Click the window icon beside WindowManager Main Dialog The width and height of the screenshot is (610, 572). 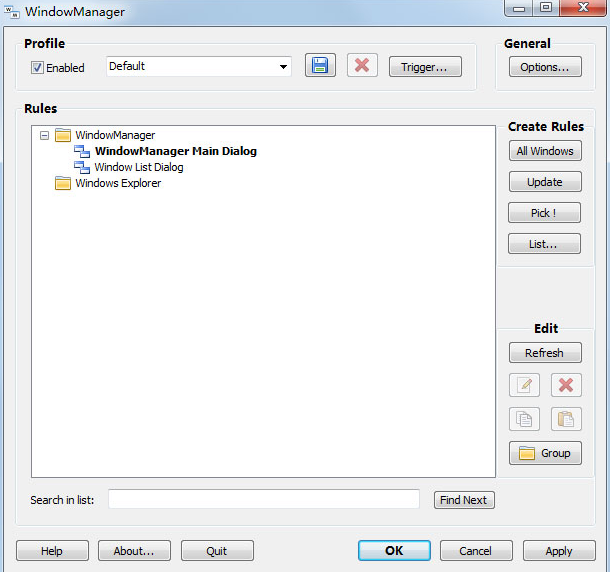[x=82, y=151]
